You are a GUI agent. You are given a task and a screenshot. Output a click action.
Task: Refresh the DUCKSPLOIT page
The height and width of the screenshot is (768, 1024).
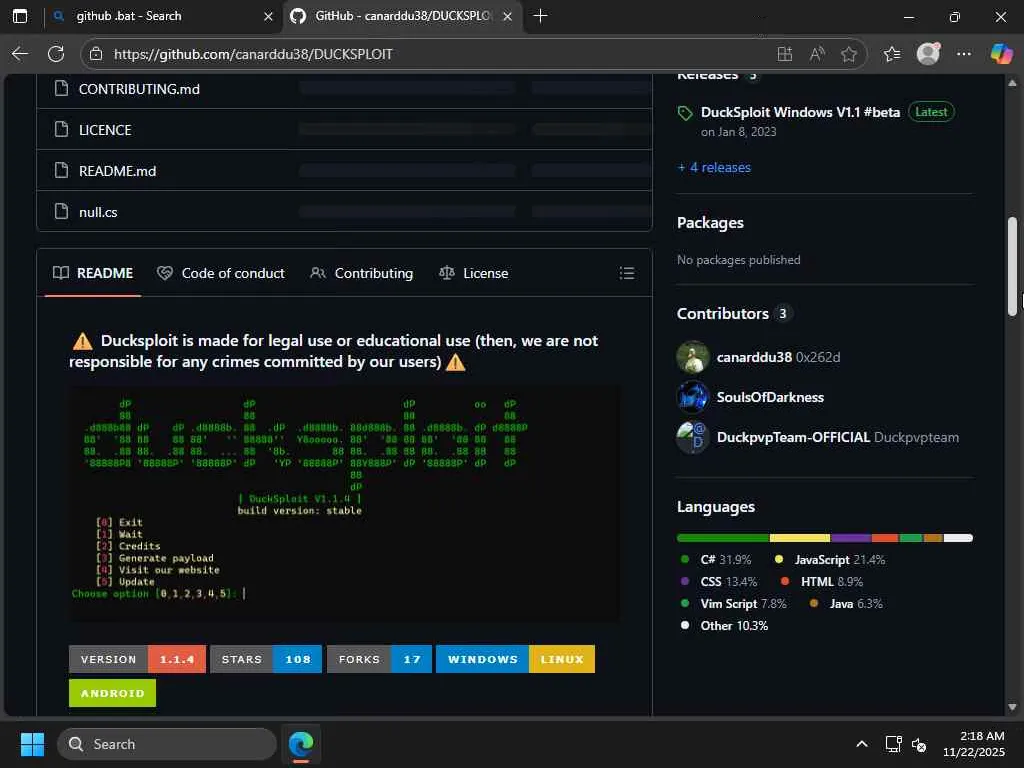[56, 54]
